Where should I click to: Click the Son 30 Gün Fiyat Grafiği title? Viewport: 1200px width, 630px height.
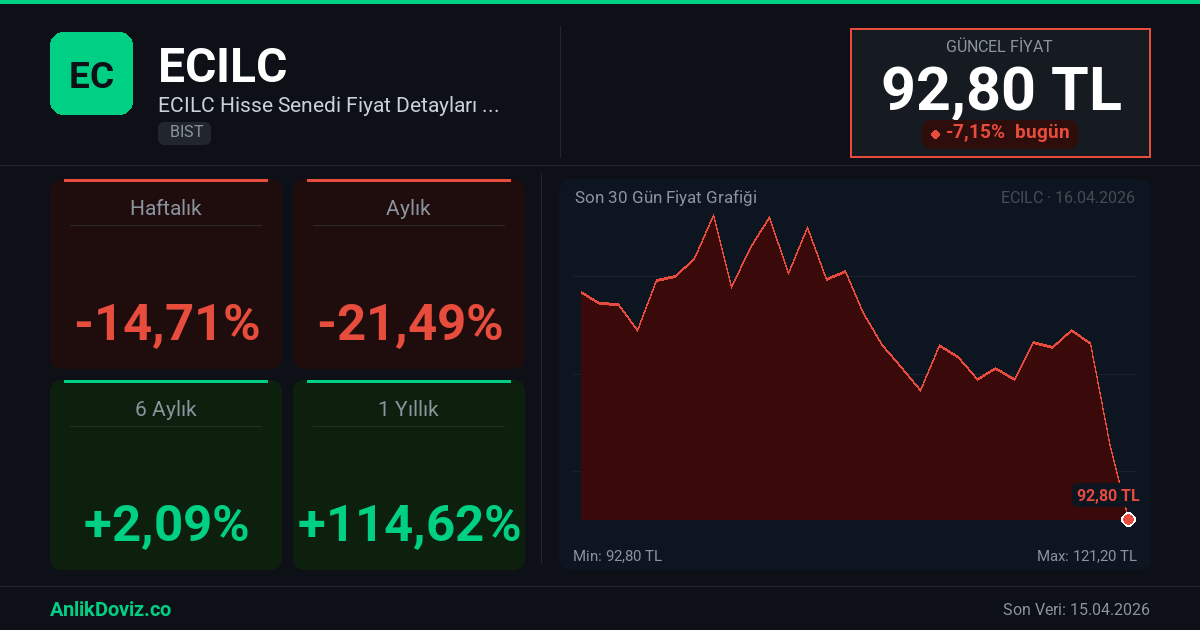(665, 197)
